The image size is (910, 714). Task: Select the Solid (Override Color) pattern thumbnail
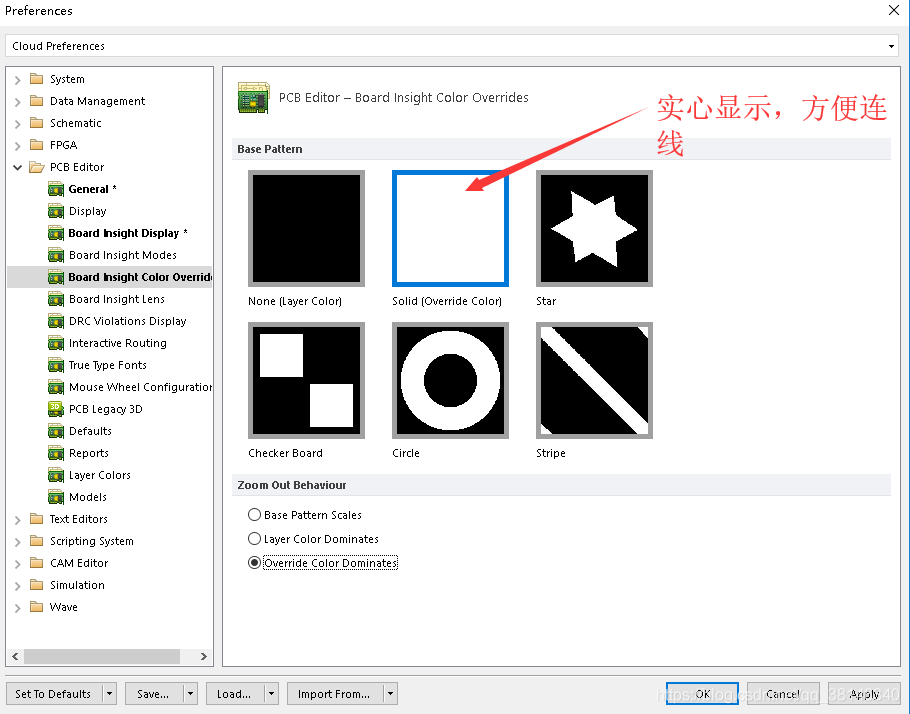[450, 228]
